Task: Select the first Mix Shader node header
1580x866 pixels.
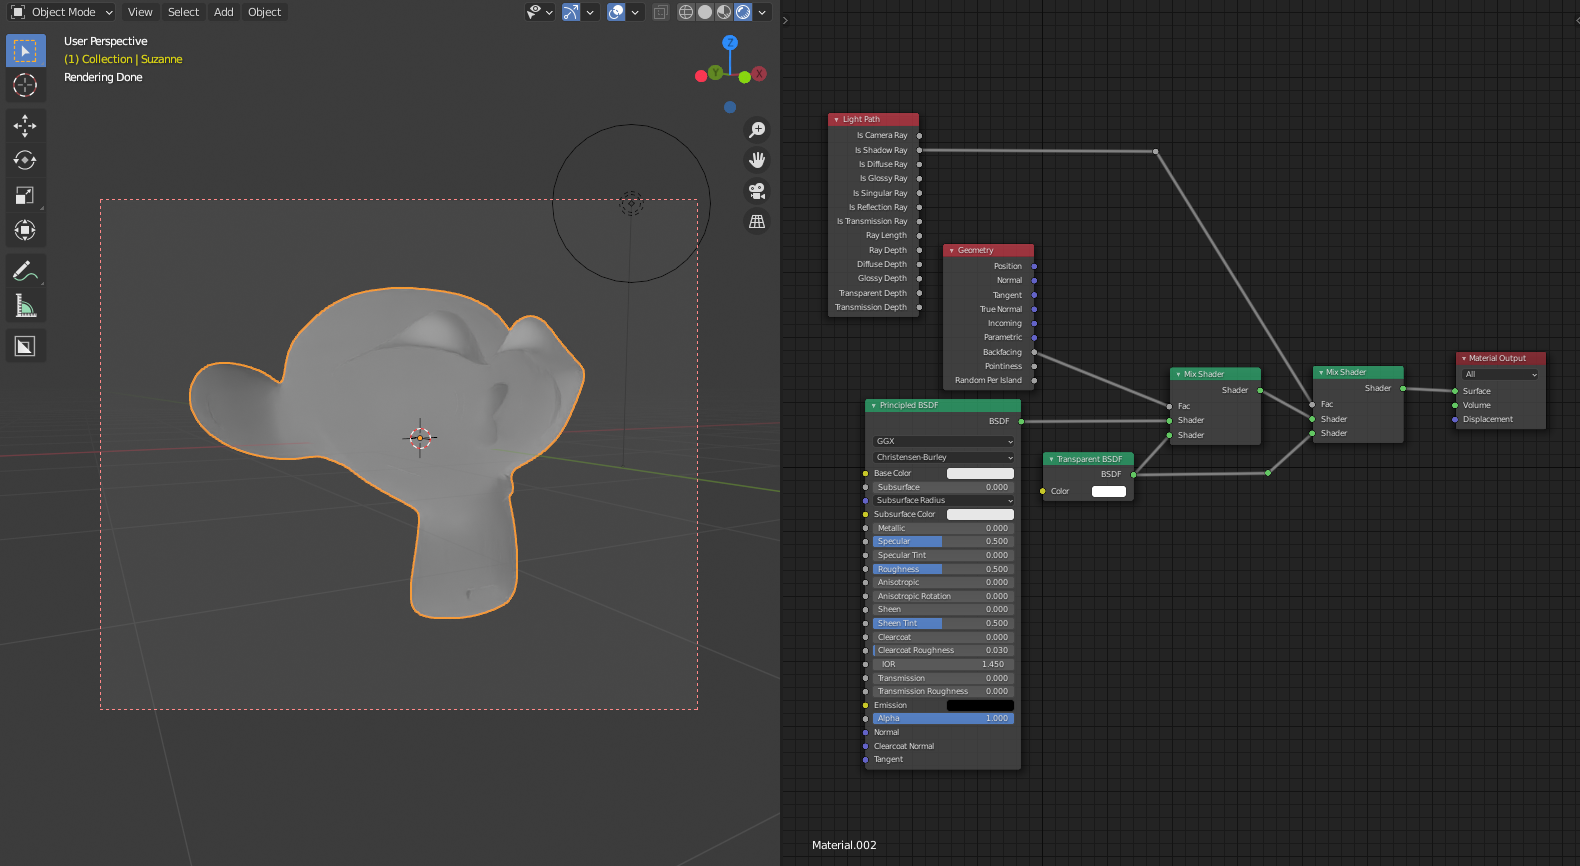Action: tap(1215, 374)
